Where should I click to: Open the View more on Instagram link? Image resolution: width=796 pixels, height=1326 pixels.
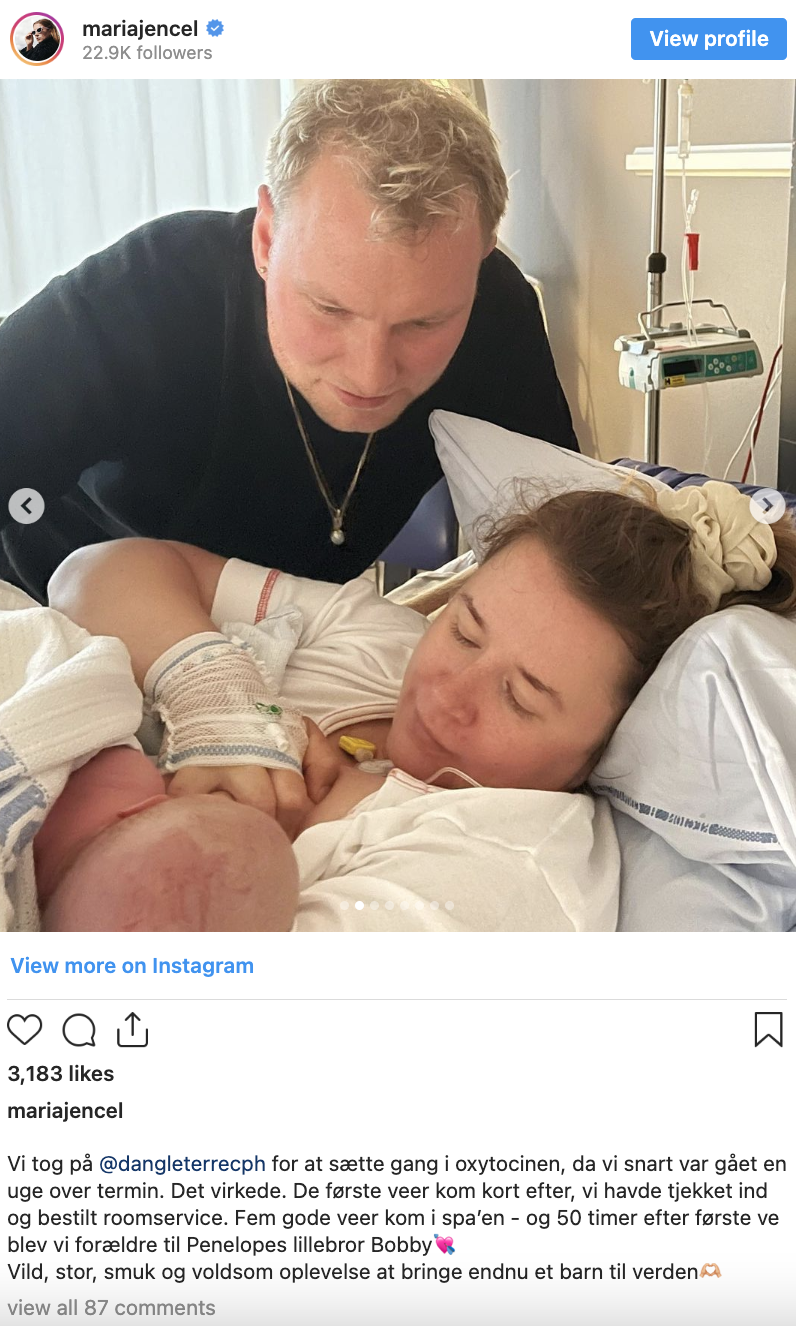(132, 966)
